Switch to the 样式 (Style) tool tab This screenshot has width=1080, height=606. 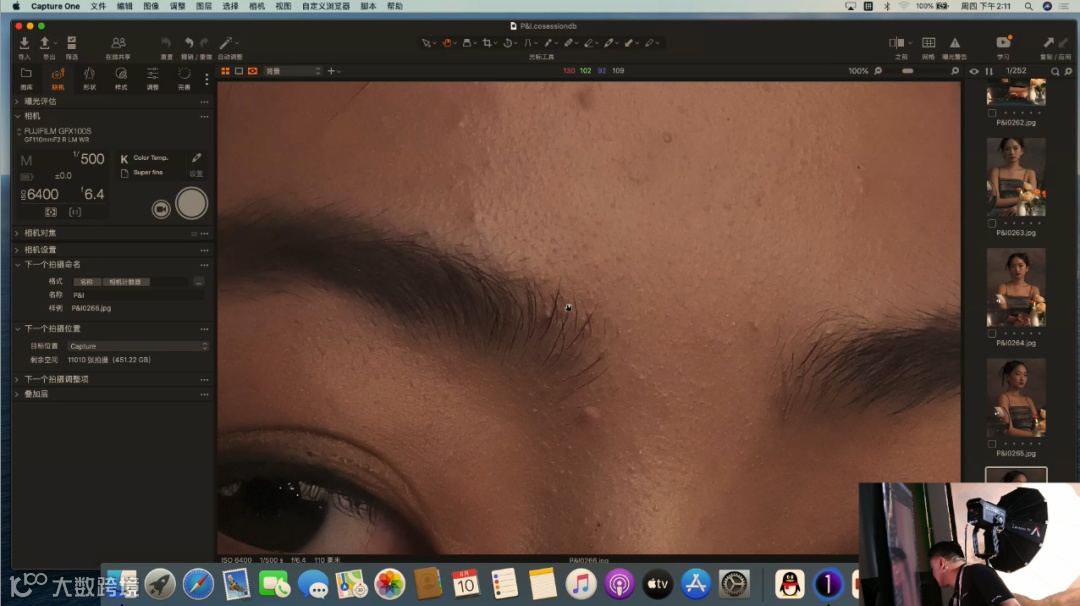point(121,78)
